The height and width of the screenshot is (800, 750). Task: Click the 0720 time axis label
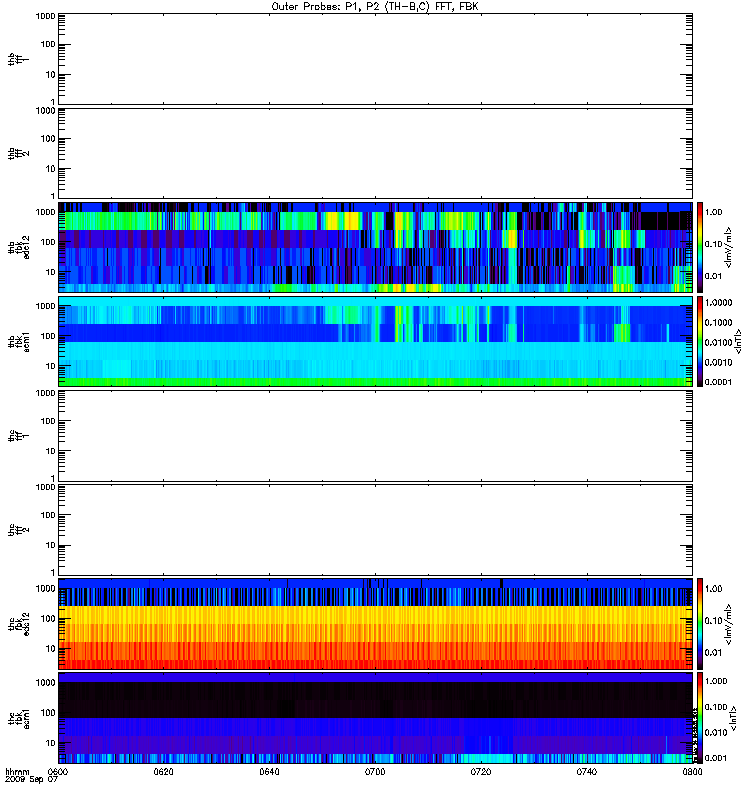click(x=481, y=772)
